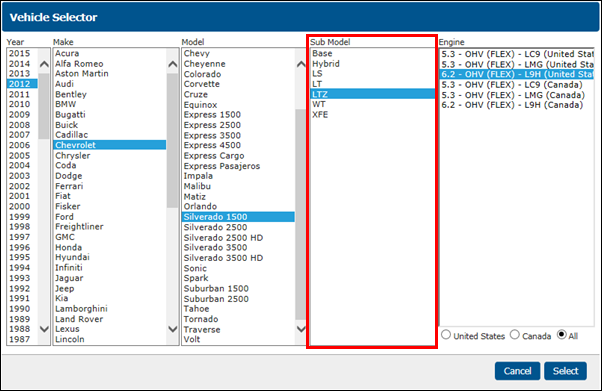
Task: Choose year 2015 in the Year list
Action: coord(22,53)
